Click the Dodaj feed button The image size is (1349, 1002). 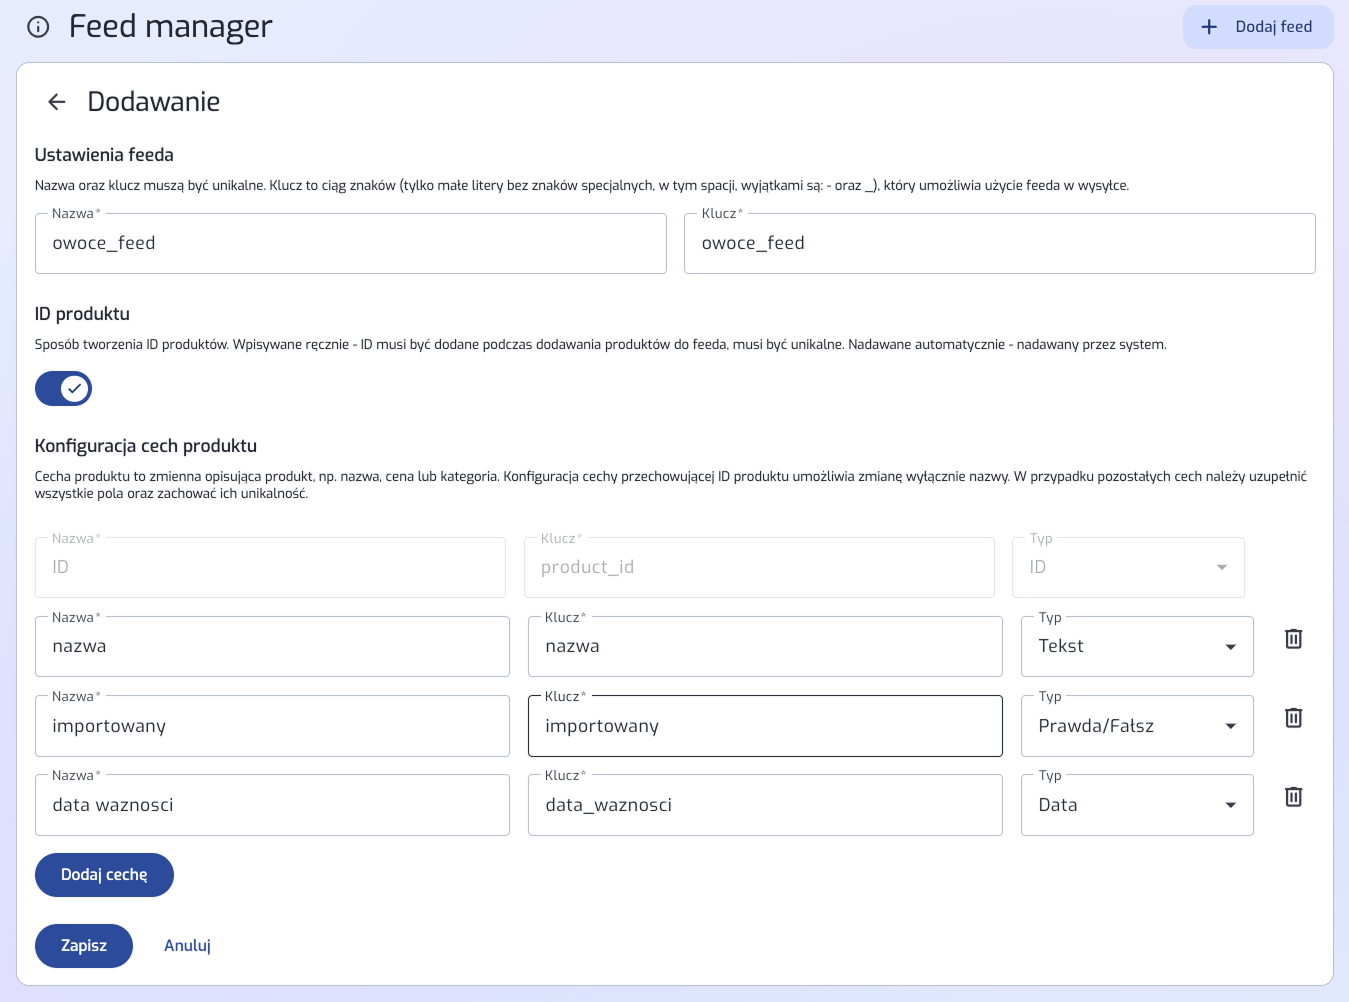click(x=1257, y=27)
